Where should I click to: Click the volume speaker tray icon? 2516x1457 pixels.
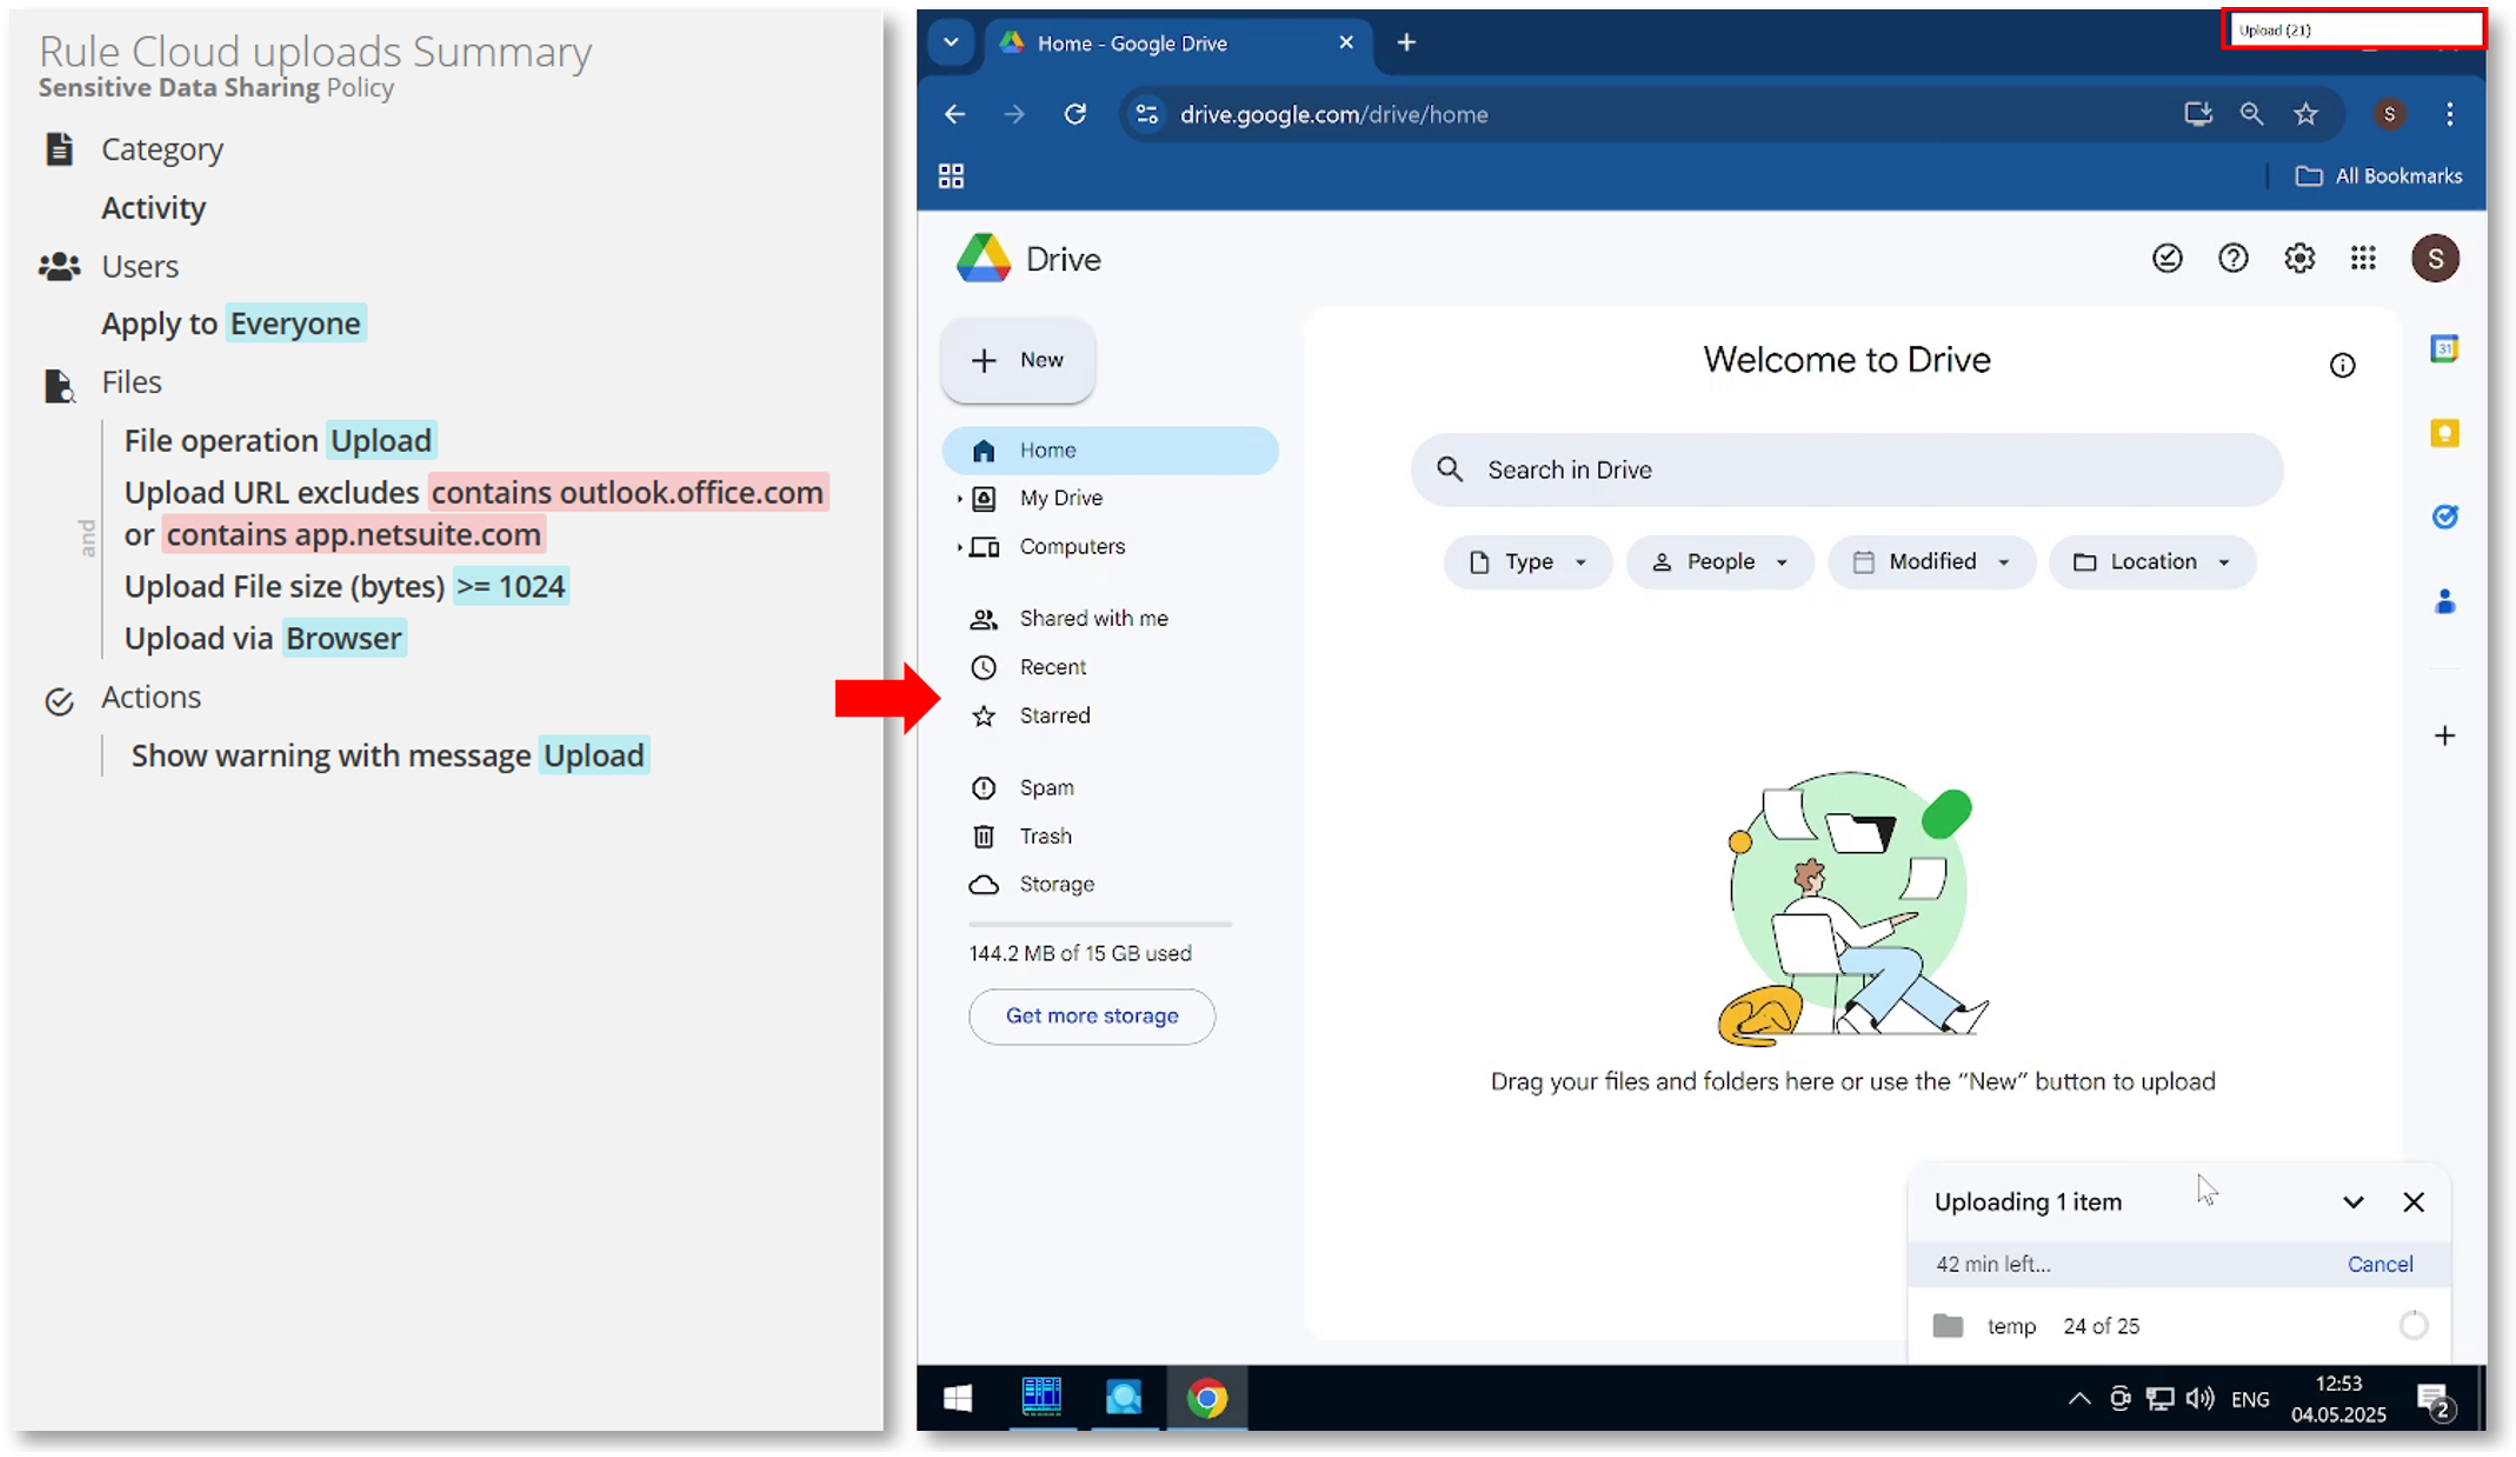pyautogui.click(x=2198, y=1397)
